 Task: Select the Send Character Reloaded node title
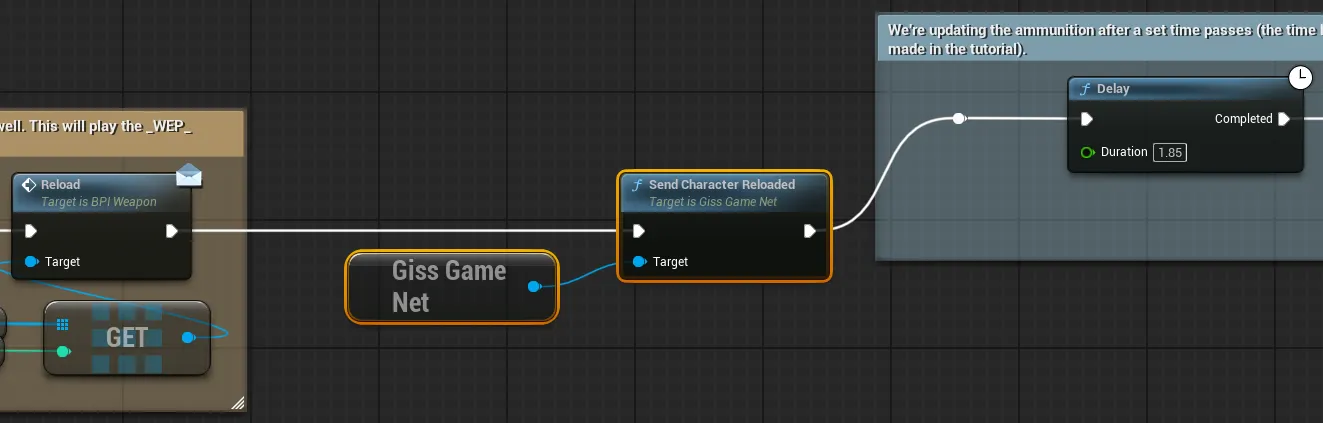722,185
